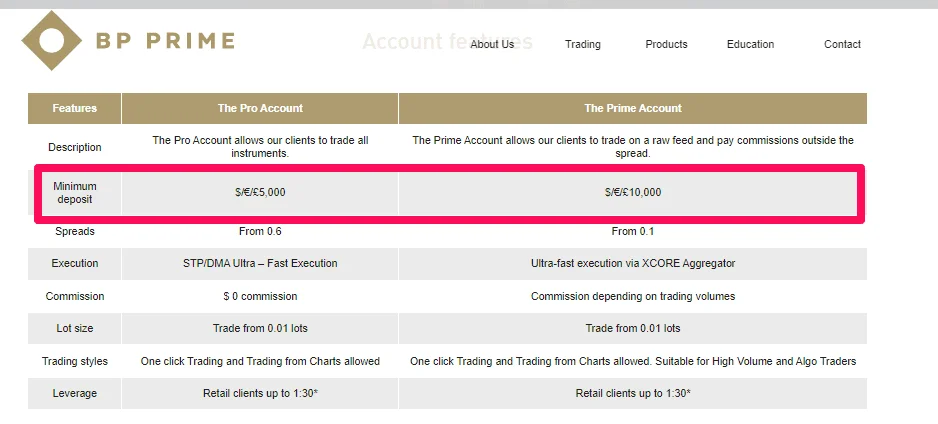Select the $/€/£10,000 deposit value
The image size is (938, 424).
pyautogui.click(x=633, y=193)
